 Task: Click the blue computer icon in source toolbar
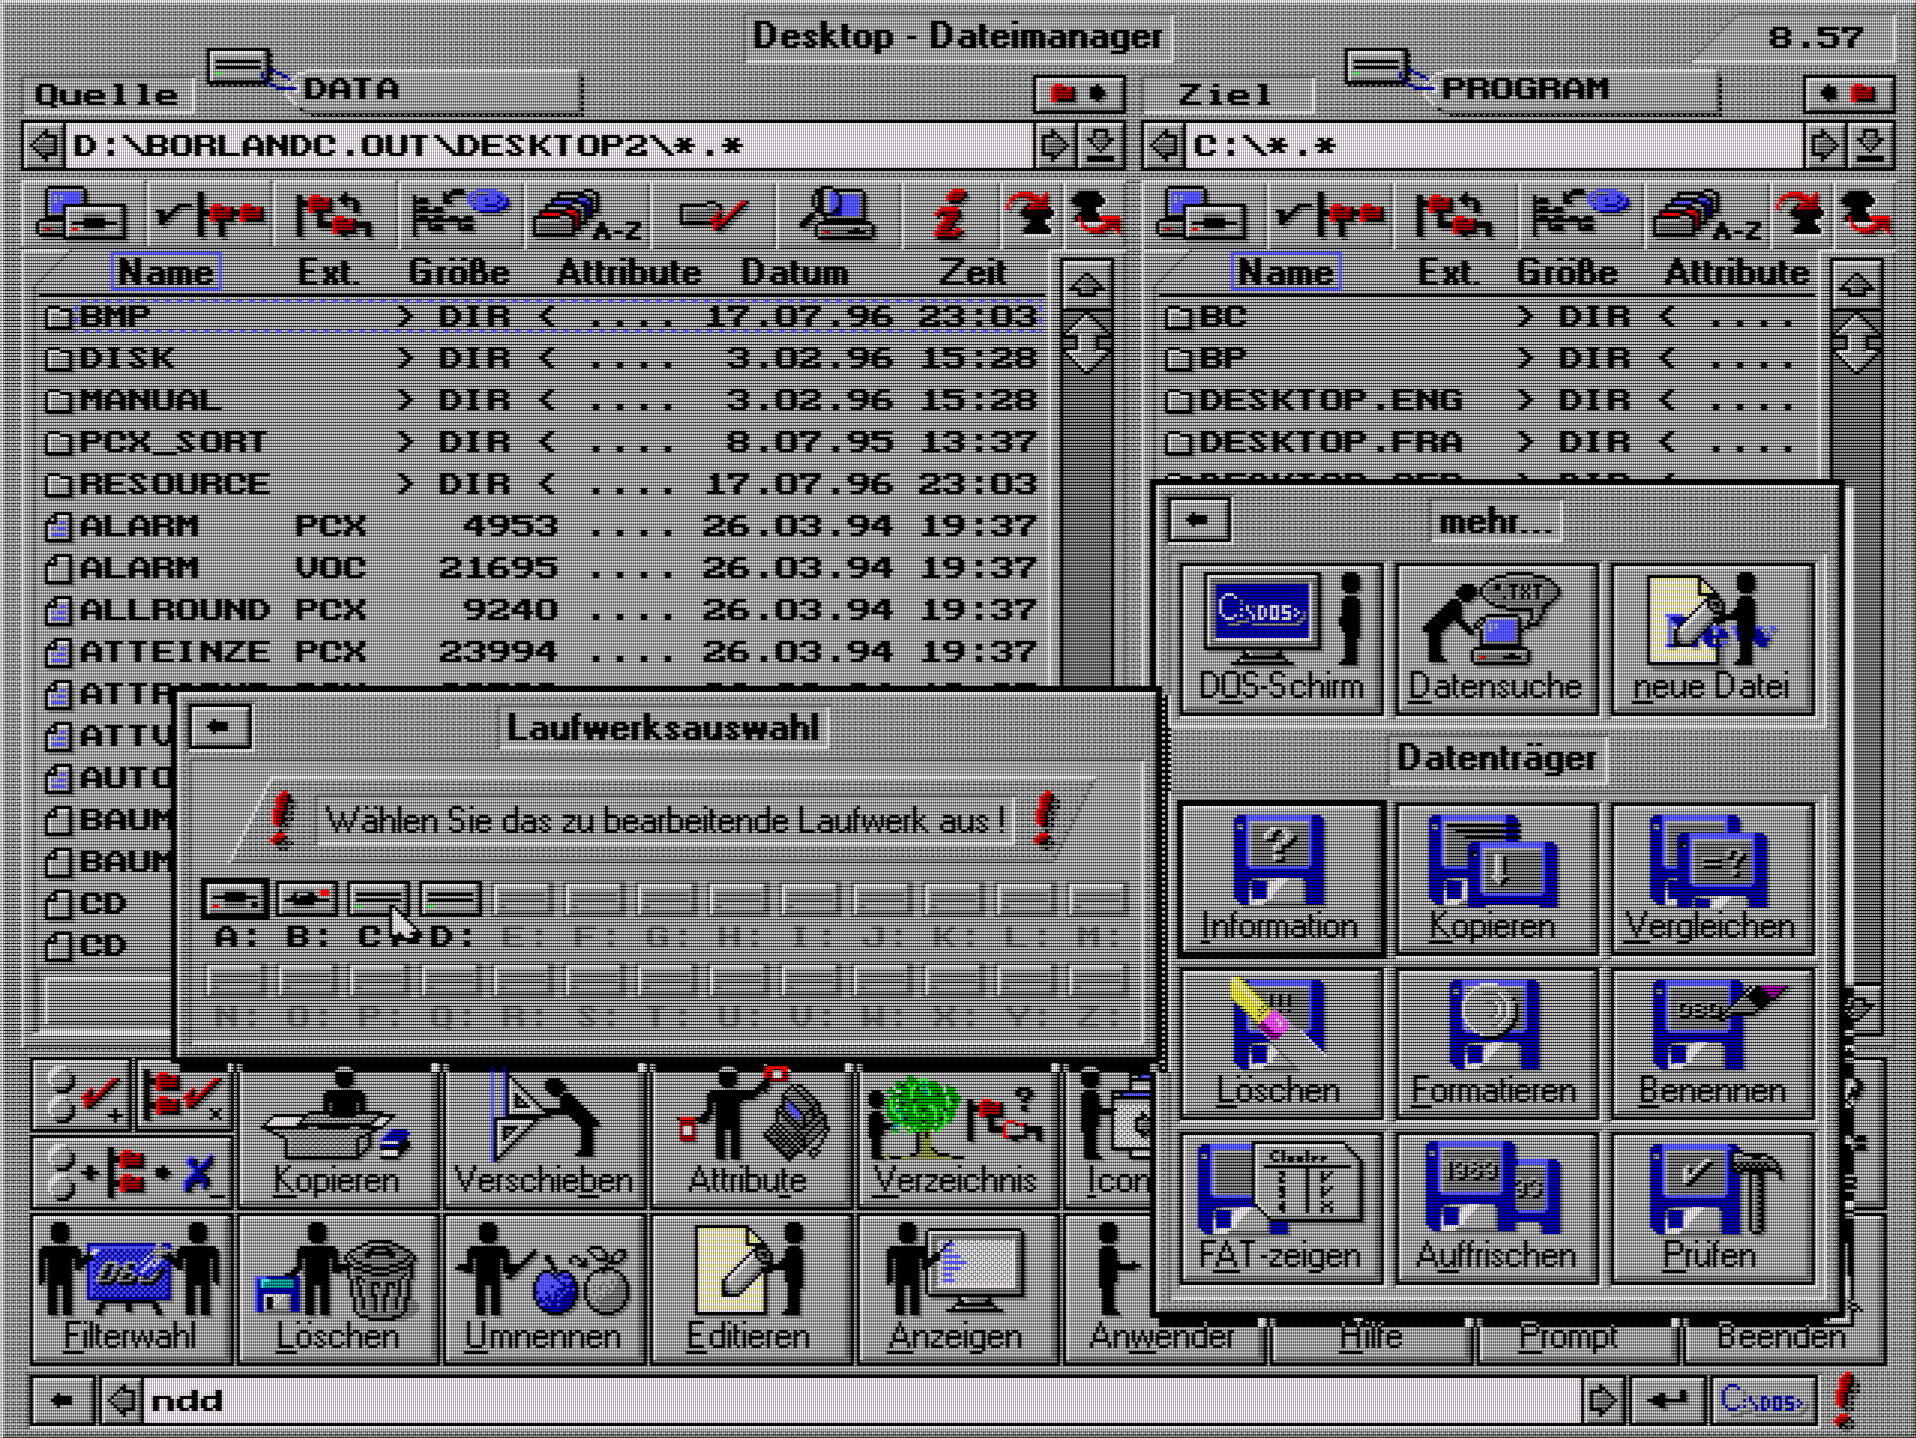pos(838,214)
